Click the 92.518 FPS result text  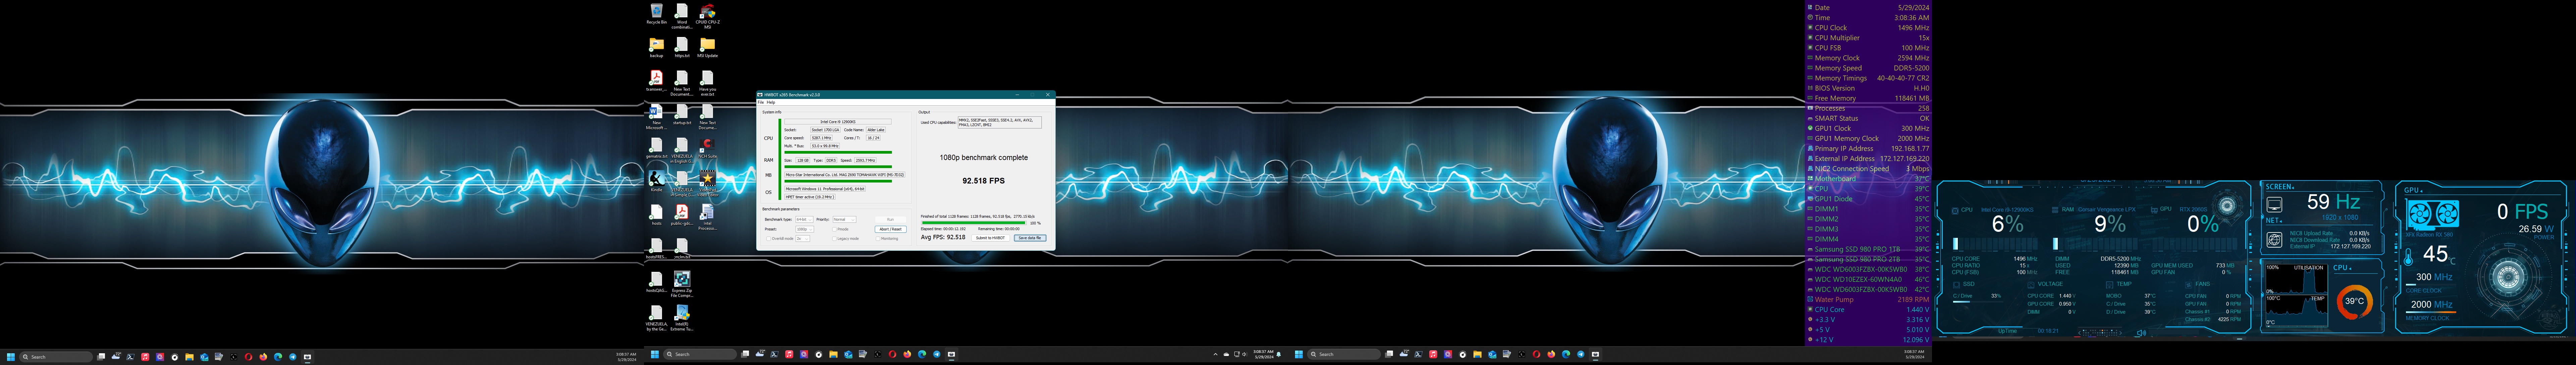tap(984, 181)
